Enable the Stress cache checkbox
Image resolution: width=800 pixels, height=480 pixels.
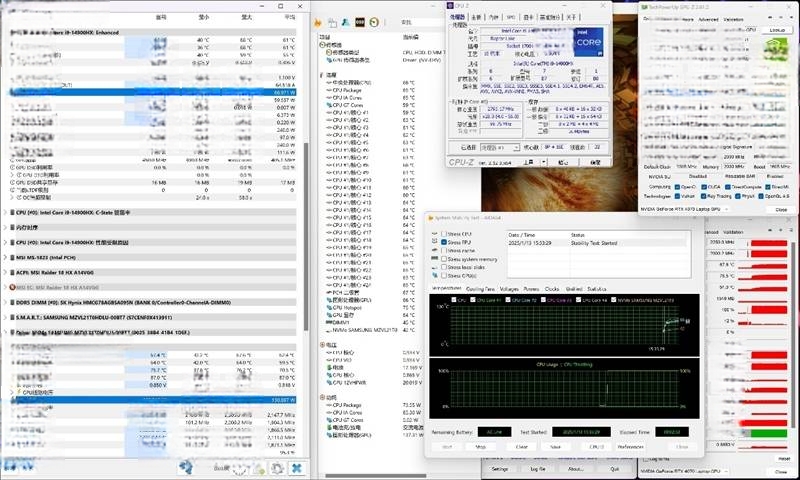click(x=444, y=250)
